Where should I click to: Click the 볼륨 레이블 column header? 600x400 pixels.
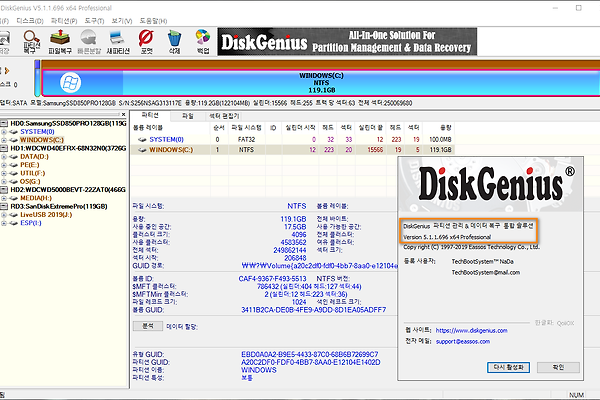(148, 128)
